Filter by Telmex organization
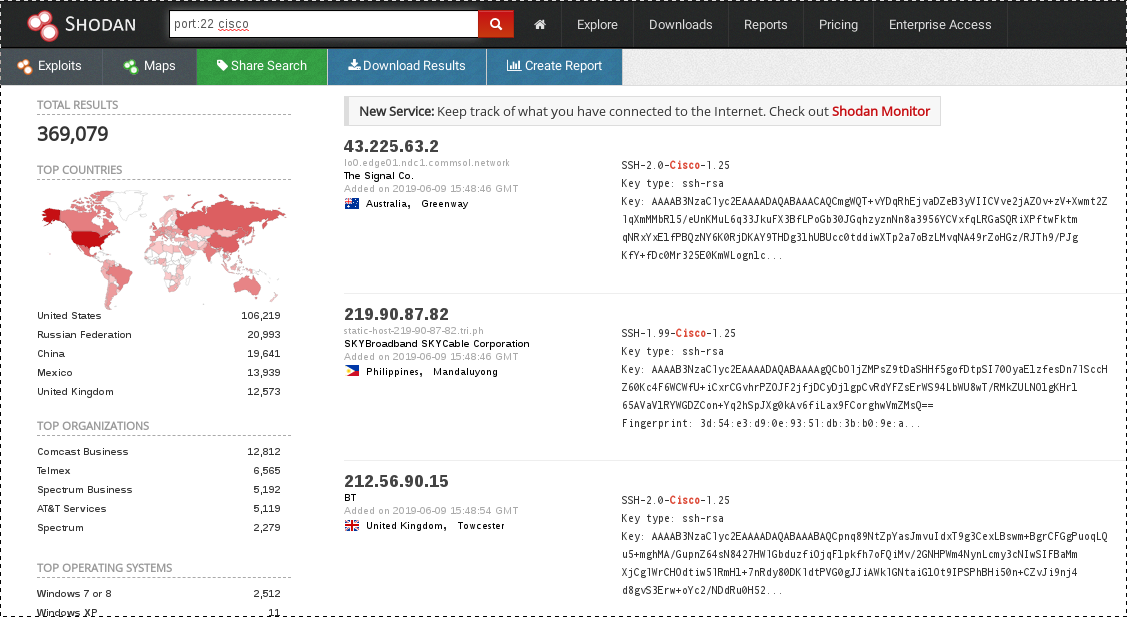 pyautogui.click(x=54, y=470)
